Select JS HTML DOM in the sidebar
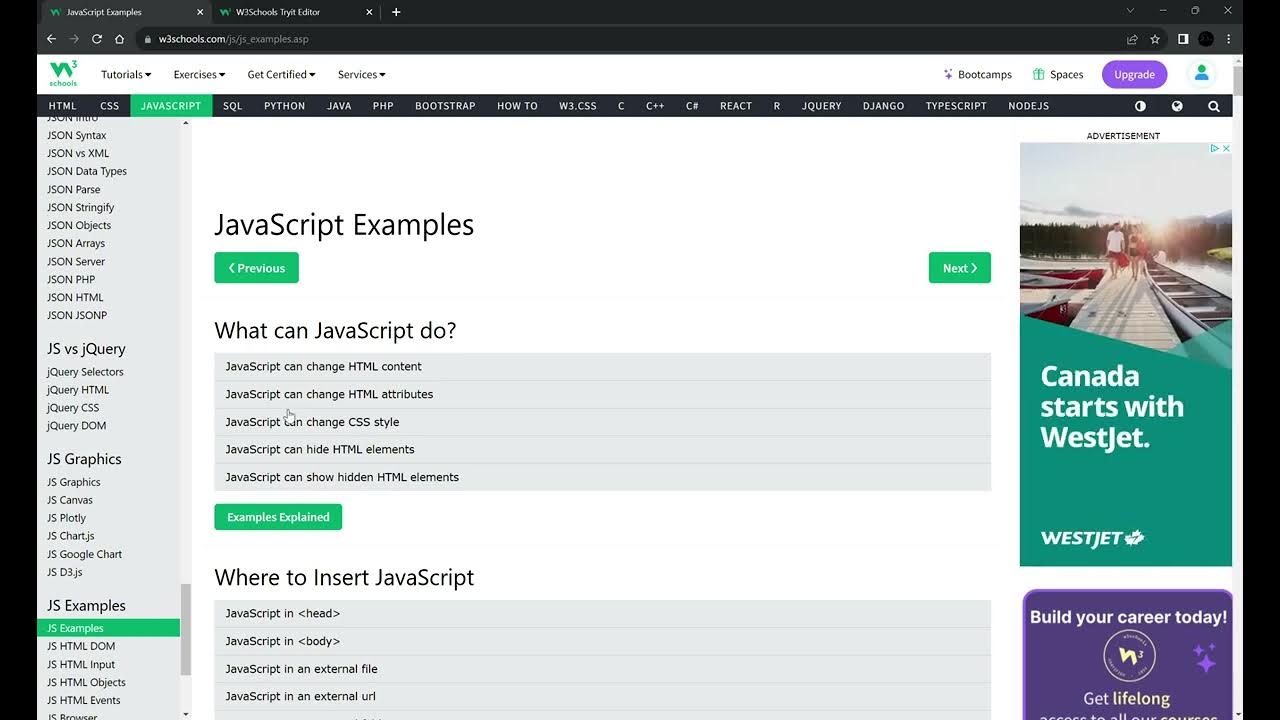The height and width of the screenshot is (720, 1280). click(81, 646)
